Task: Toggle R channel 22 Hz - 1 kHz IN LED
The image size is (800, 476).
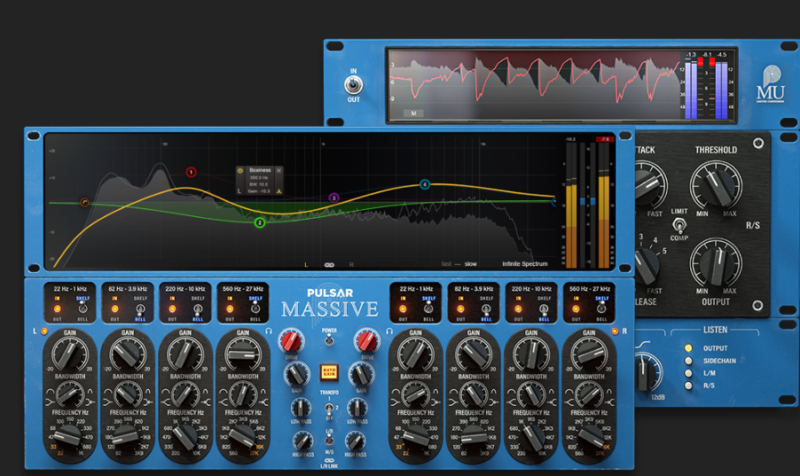Action: [x=403, y=309]
